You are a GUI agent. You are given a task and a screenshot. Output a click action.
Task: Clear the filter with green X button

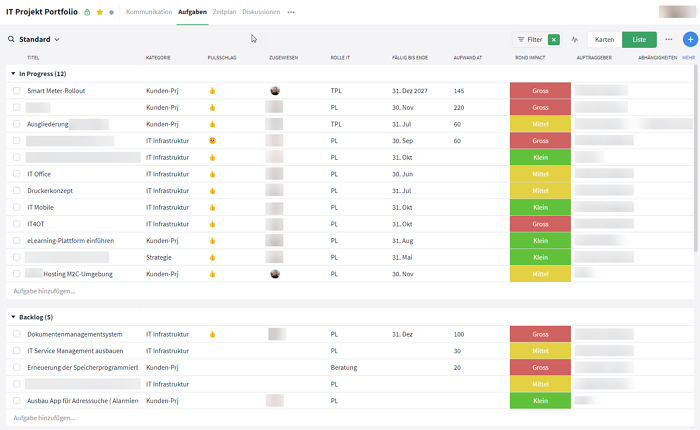[x=554, y=40]
